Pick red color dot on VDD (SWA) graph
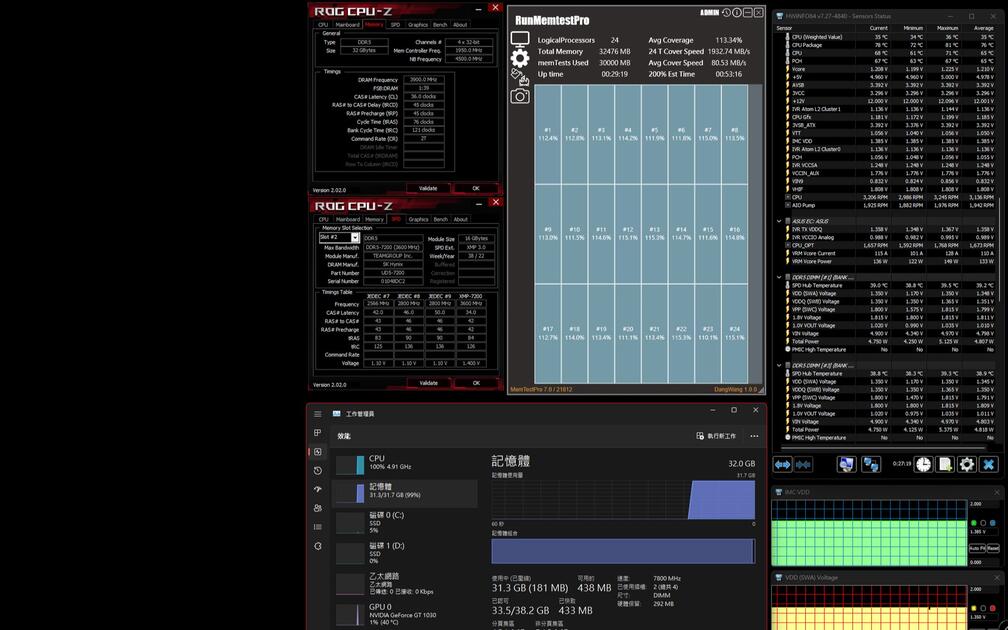The width and height of the screenshot is (1008, 630). click(993, 608)
